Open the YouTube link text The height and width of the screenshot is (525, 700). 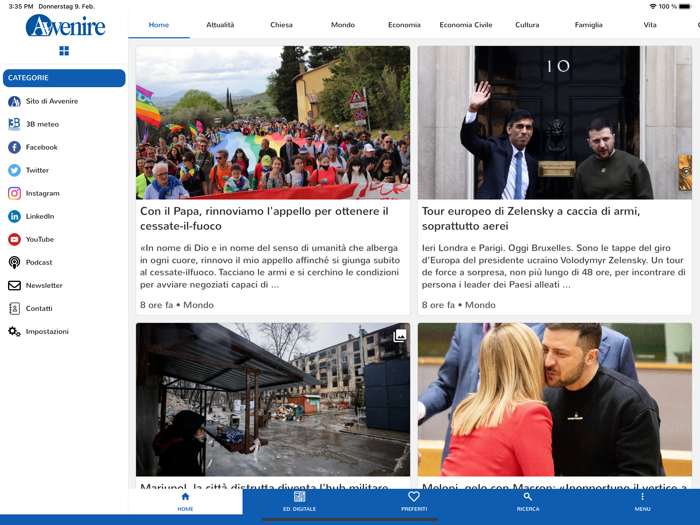tap(40, 239)
